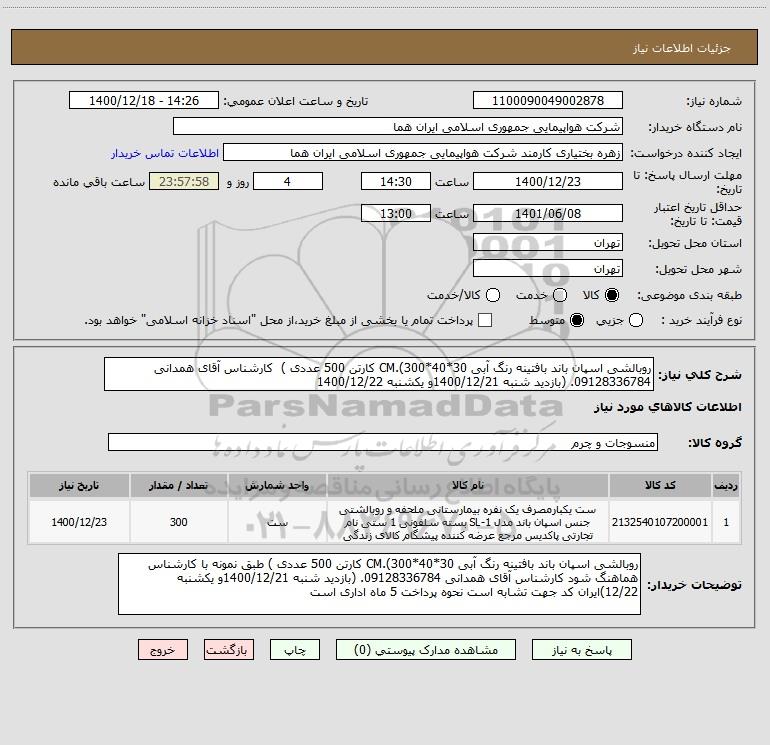Viewport: 770px width, 745px height.
Task: Click the واحد شمارش column header
Action: [277, 485]
